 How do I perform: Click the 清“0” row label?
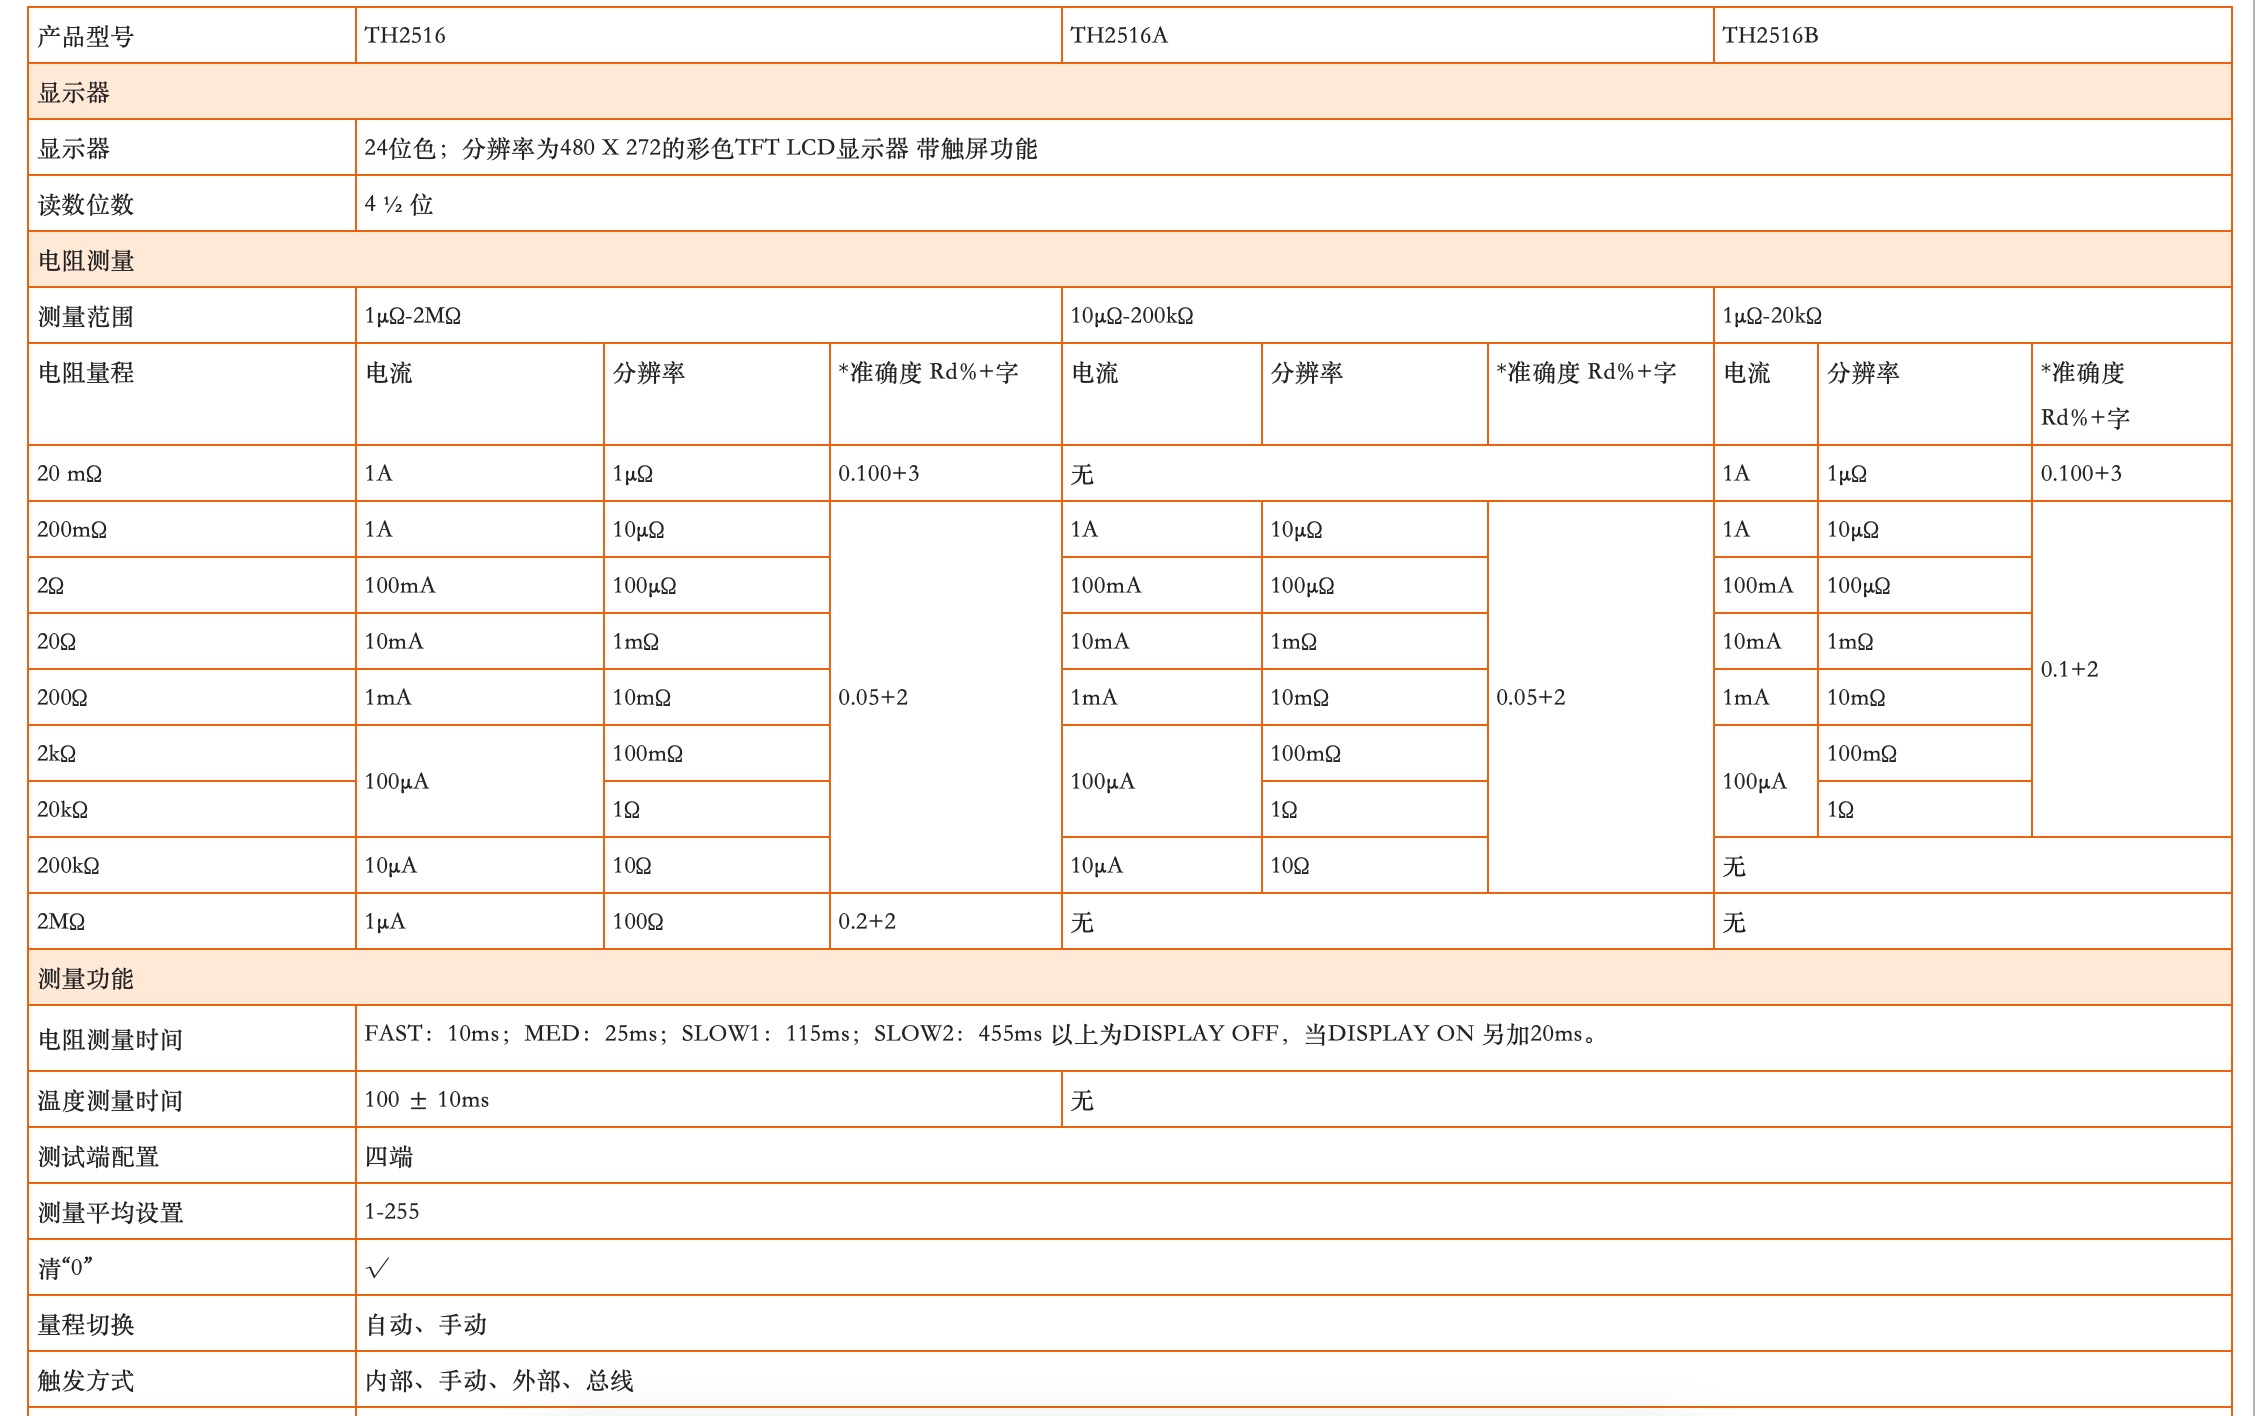point(192,1268)
